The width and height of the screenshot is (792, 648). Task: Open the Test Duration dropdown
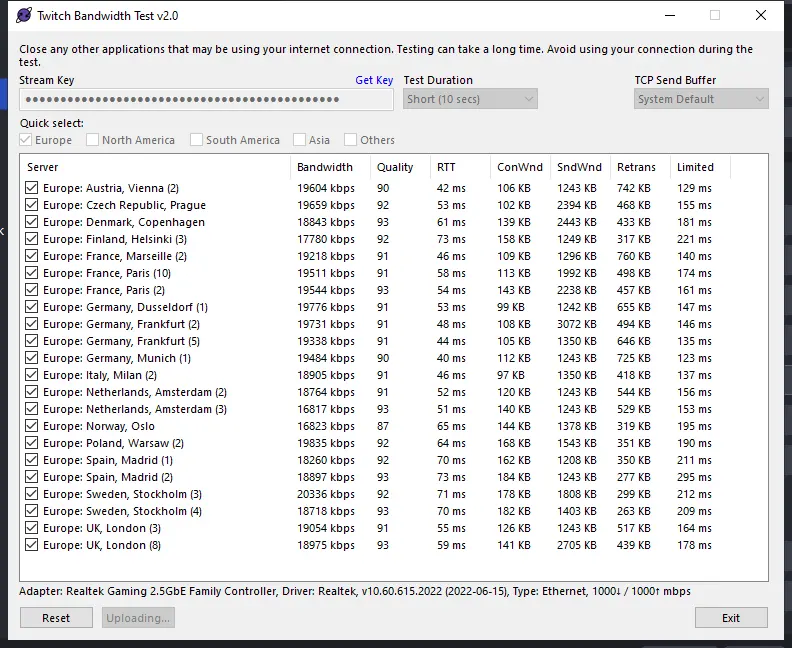(470, 99)
